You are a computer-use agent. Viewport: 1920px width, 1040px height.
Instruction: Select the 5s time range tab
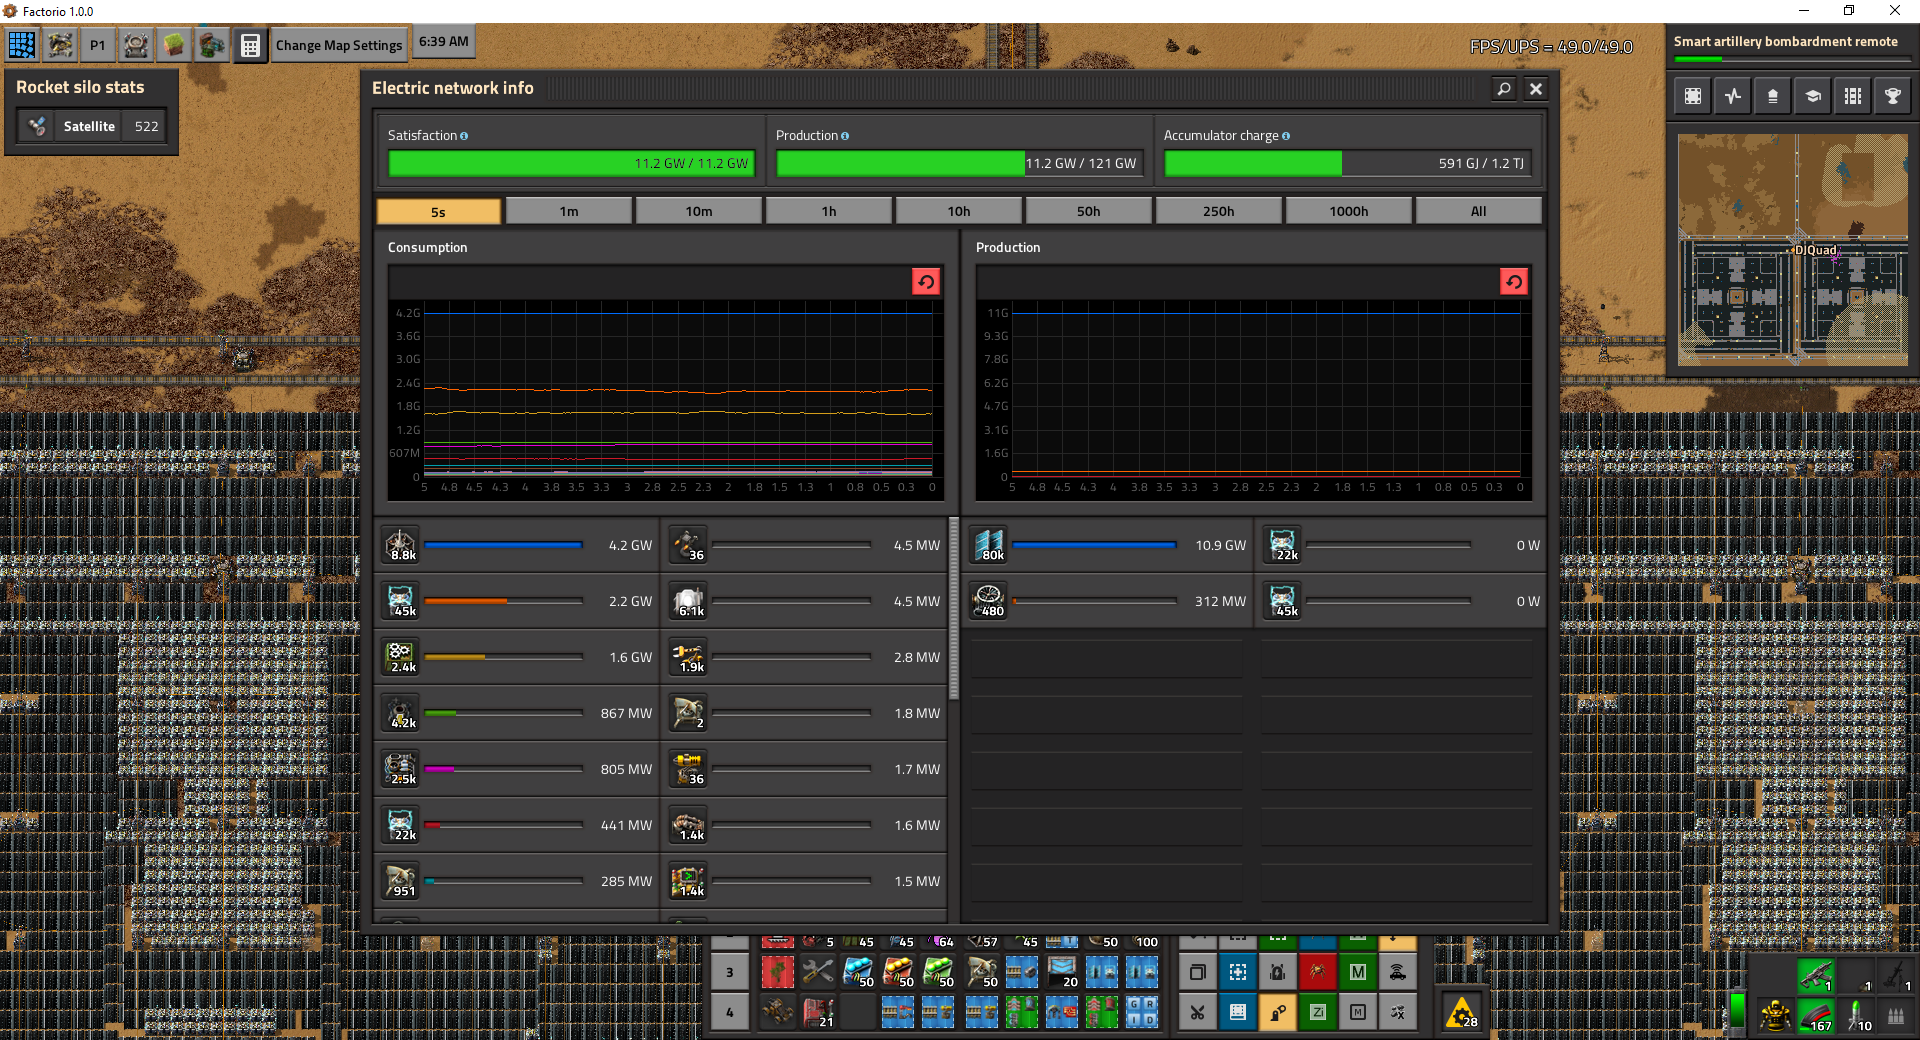[438, 211]
